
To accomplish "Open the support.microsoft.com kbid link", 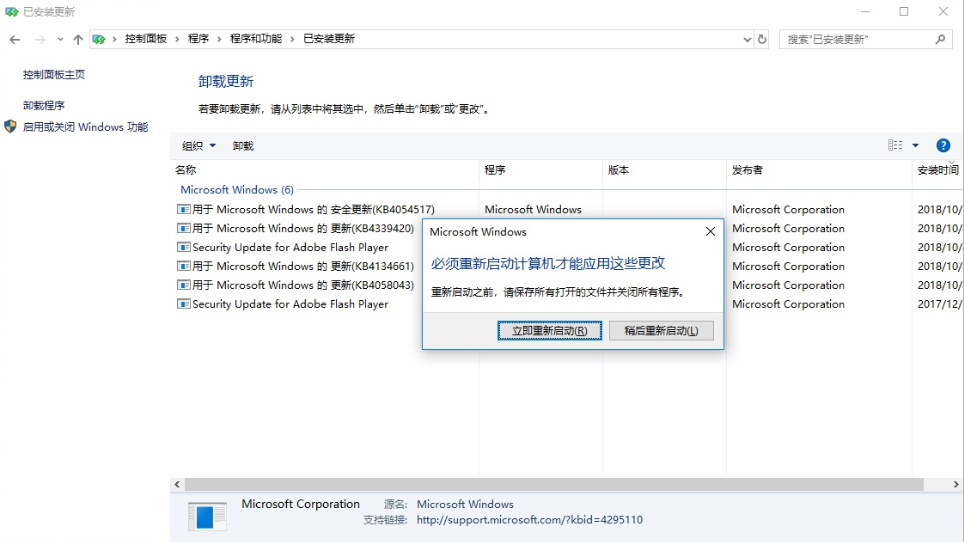I will [530, 520].
